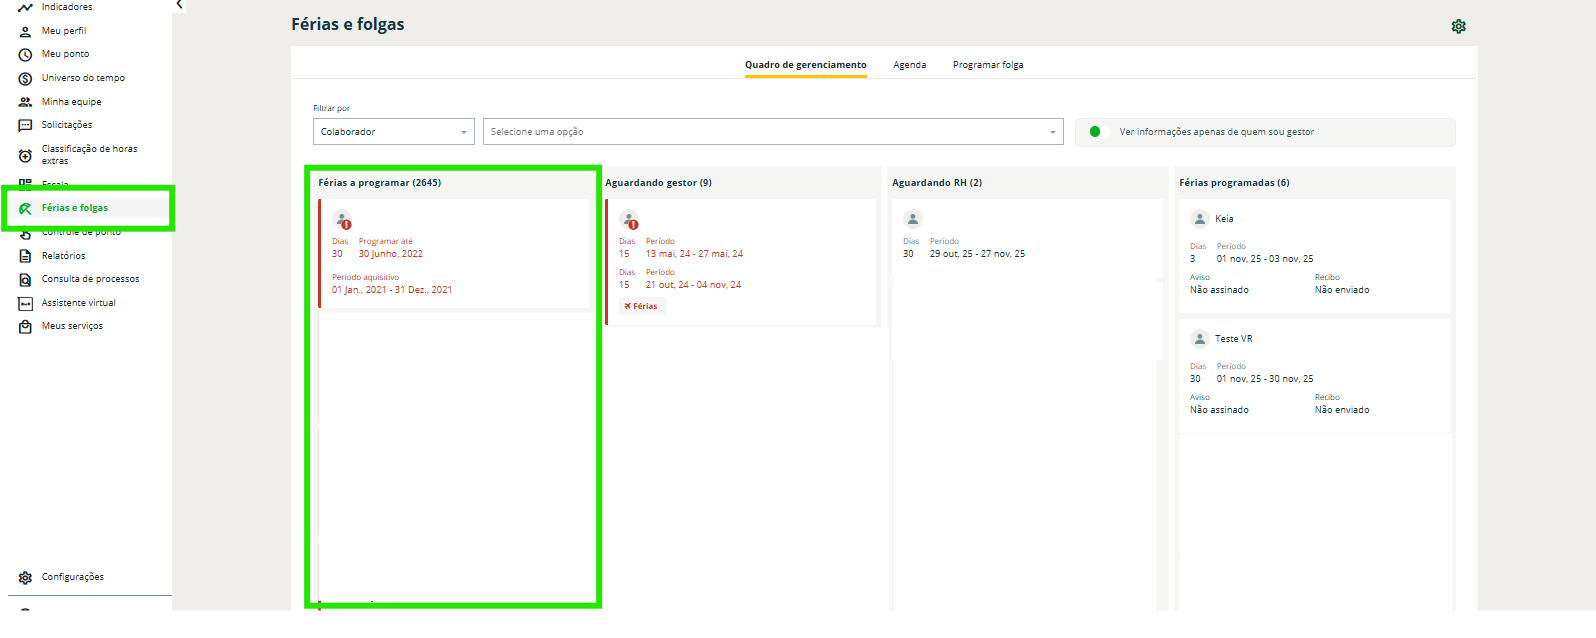
Task: Open settings gear icon at top right
Action: [x=1458, y=27]
